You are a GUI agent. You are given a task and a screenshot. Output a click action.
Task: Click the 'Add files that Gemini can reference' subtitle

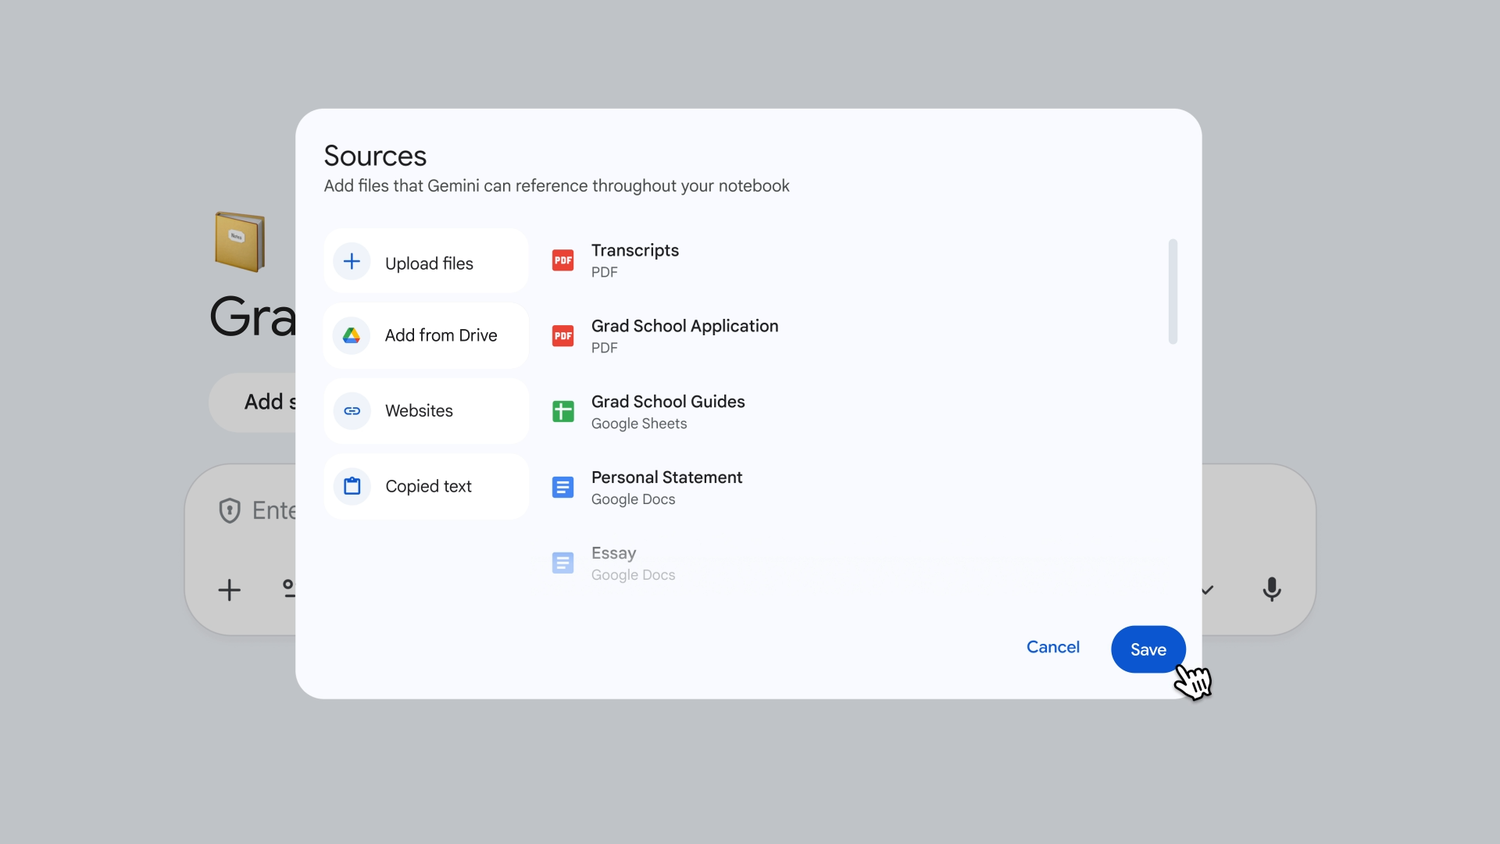click(557, 186)
